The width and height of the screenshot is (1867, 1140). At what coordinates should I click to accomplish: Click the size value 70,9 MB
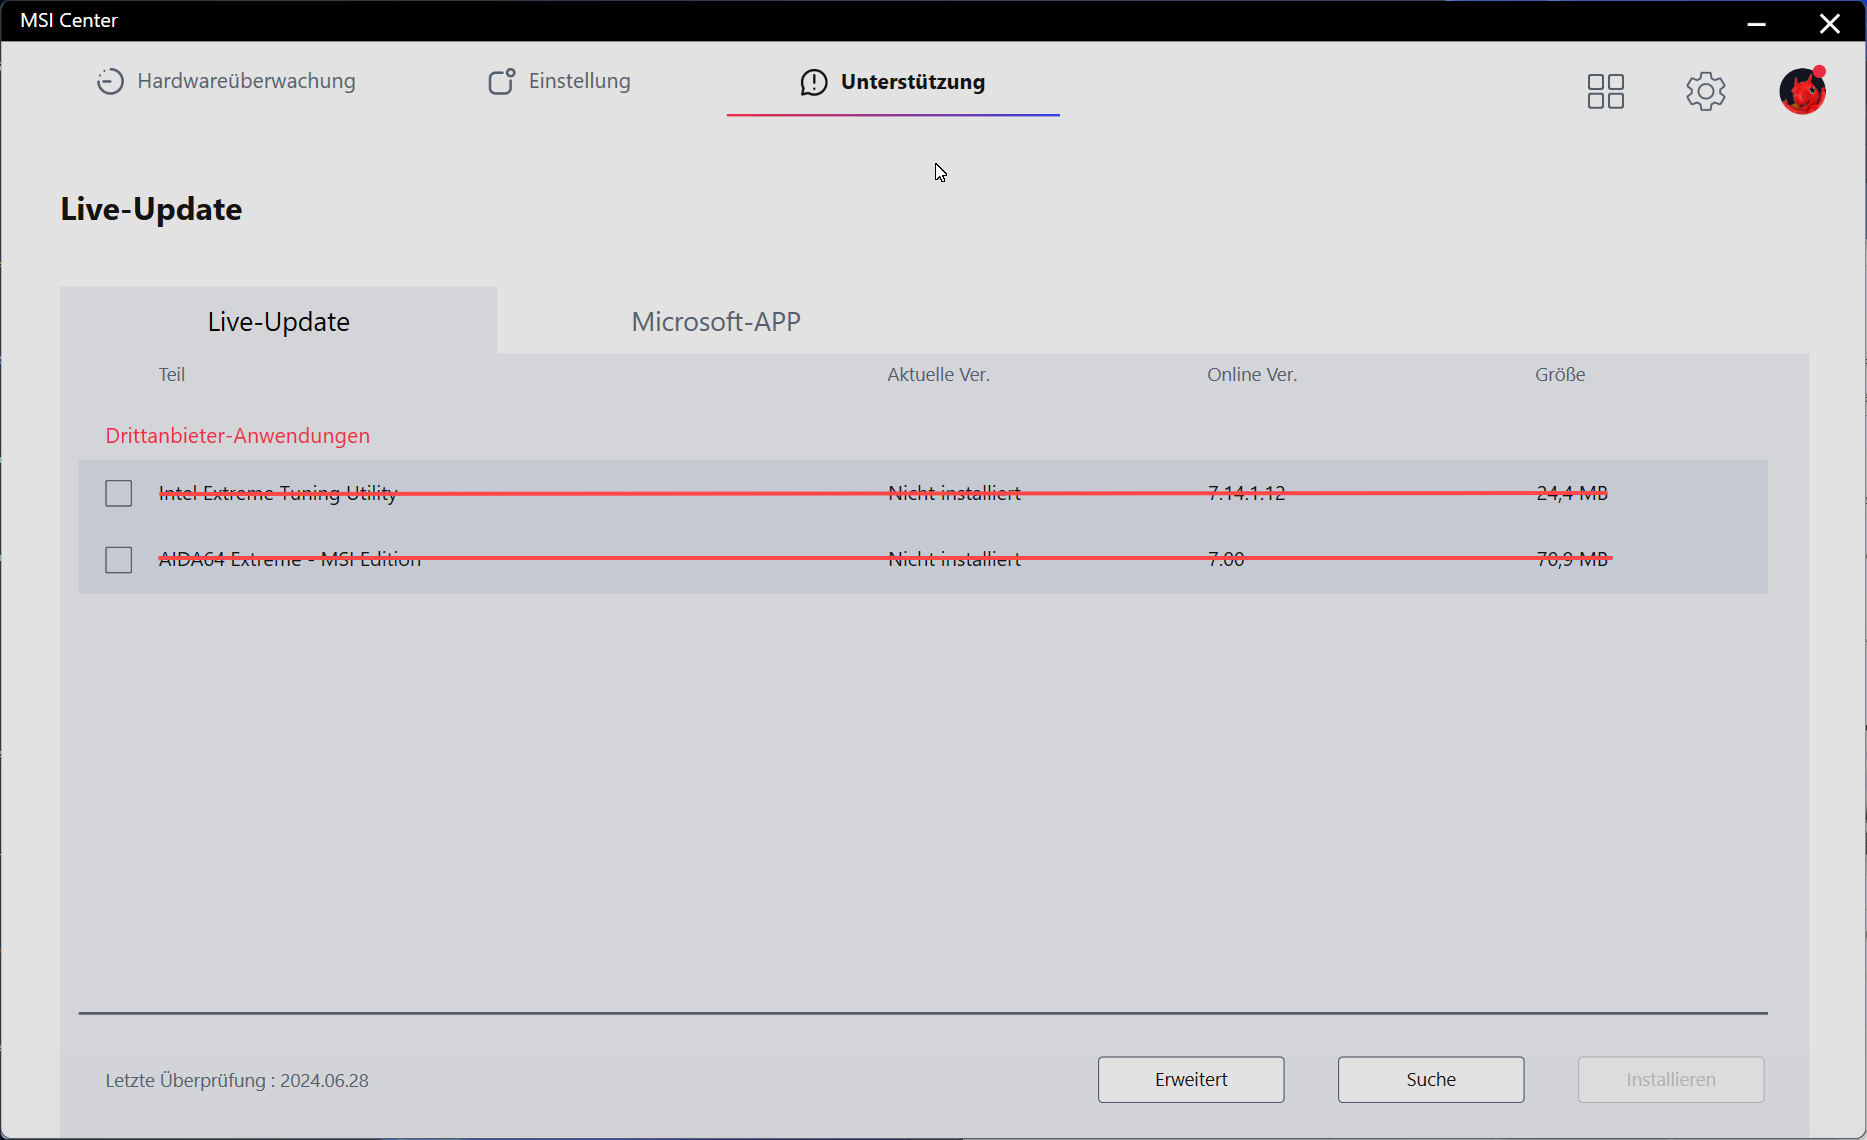[1572, 559]
